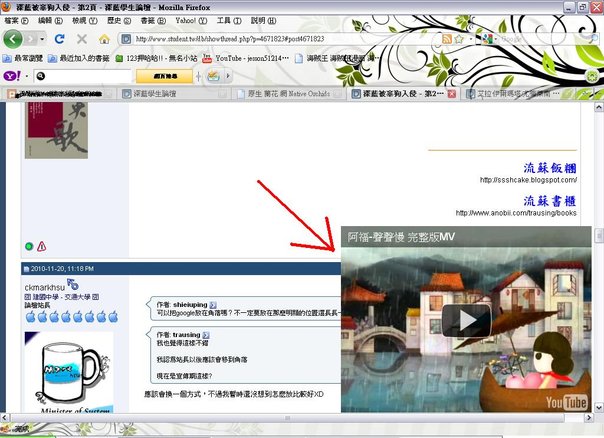
Task: Open the navigation history dropdown arrow
Action: click(42, 39)
